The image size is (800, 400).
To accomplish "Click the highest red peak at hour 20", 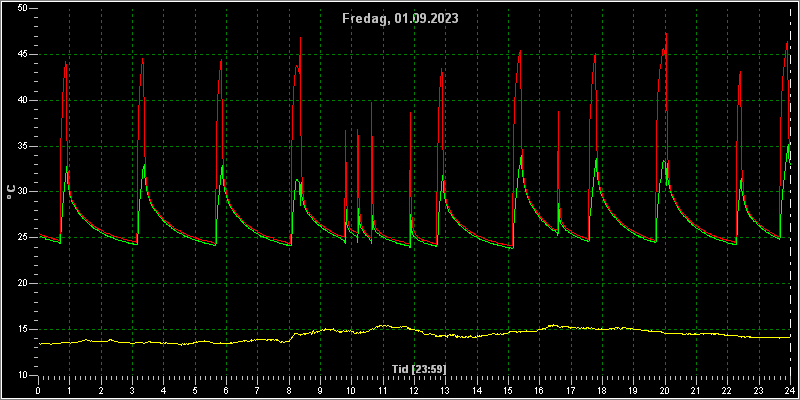I will pyautogui.click(x=666, y=35).
